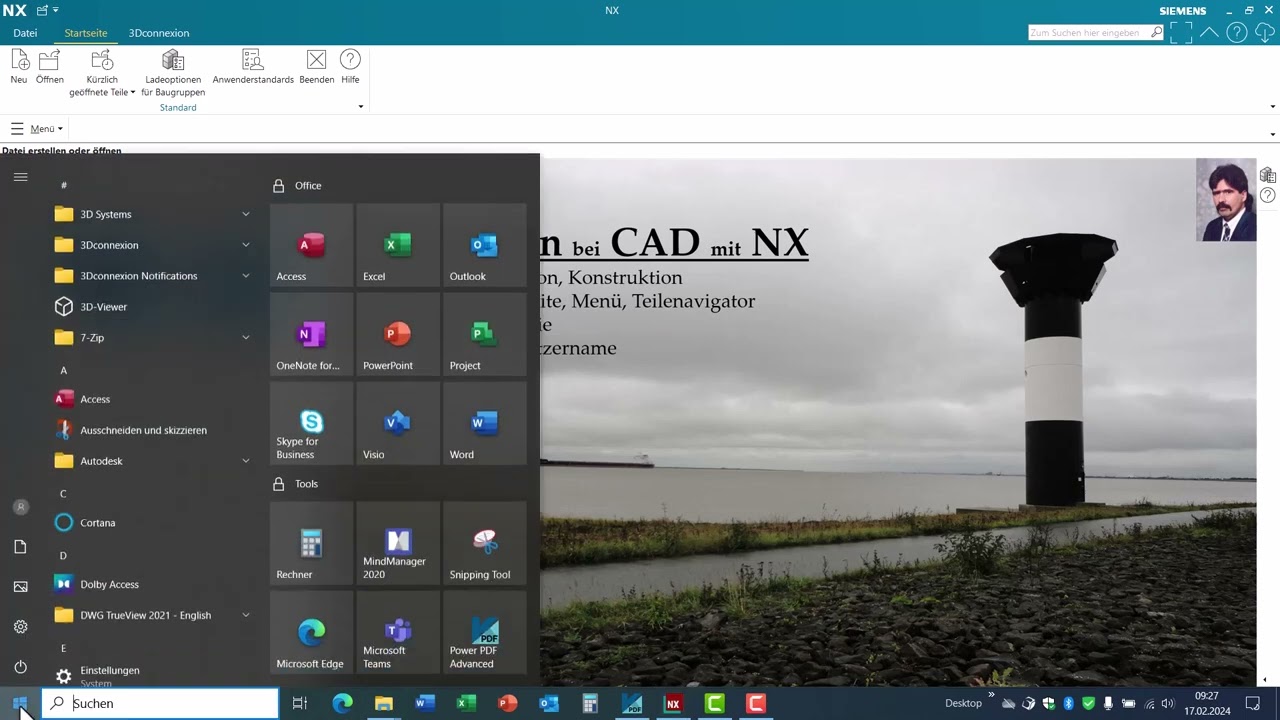The height and width of the screenshot is (720, 1280).
Task: Launch MindManager 2020 tile
Action: [398, 543]
